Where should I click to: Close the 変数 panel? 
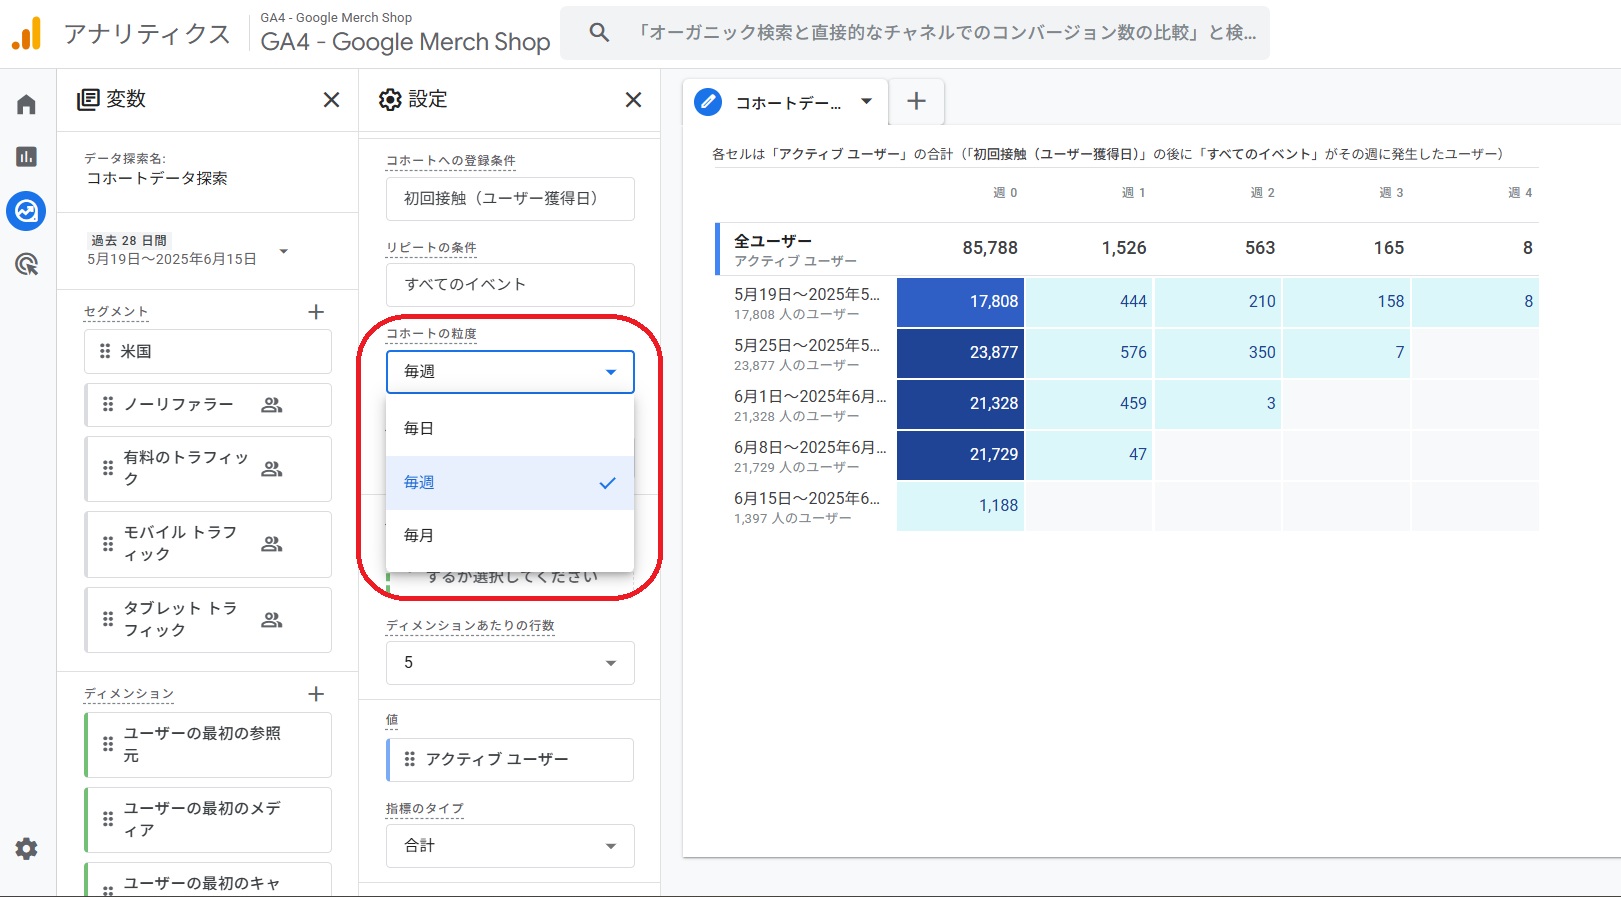(331, 100)
